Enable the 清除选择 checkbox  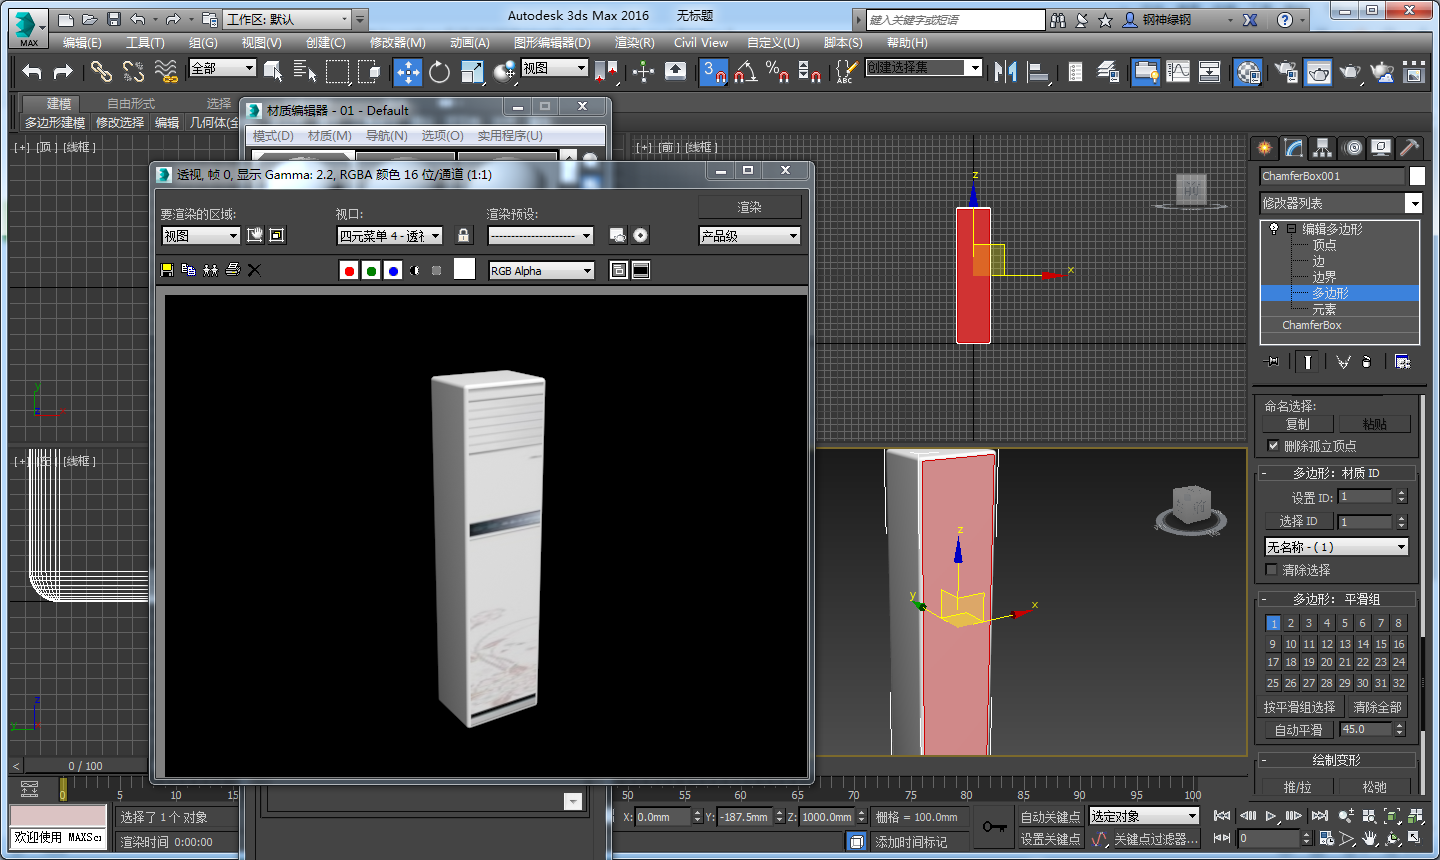[1272, 570]
